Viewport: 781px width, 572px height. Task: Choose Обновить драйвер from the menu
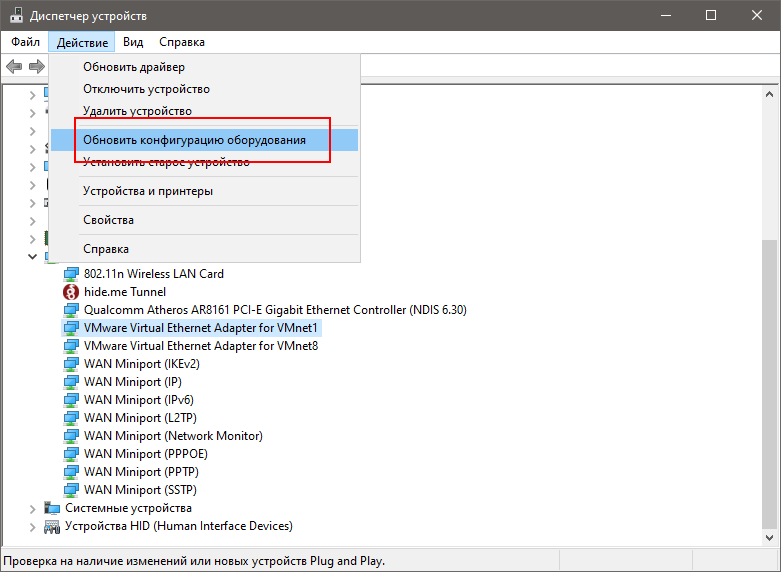coord(204,67)
